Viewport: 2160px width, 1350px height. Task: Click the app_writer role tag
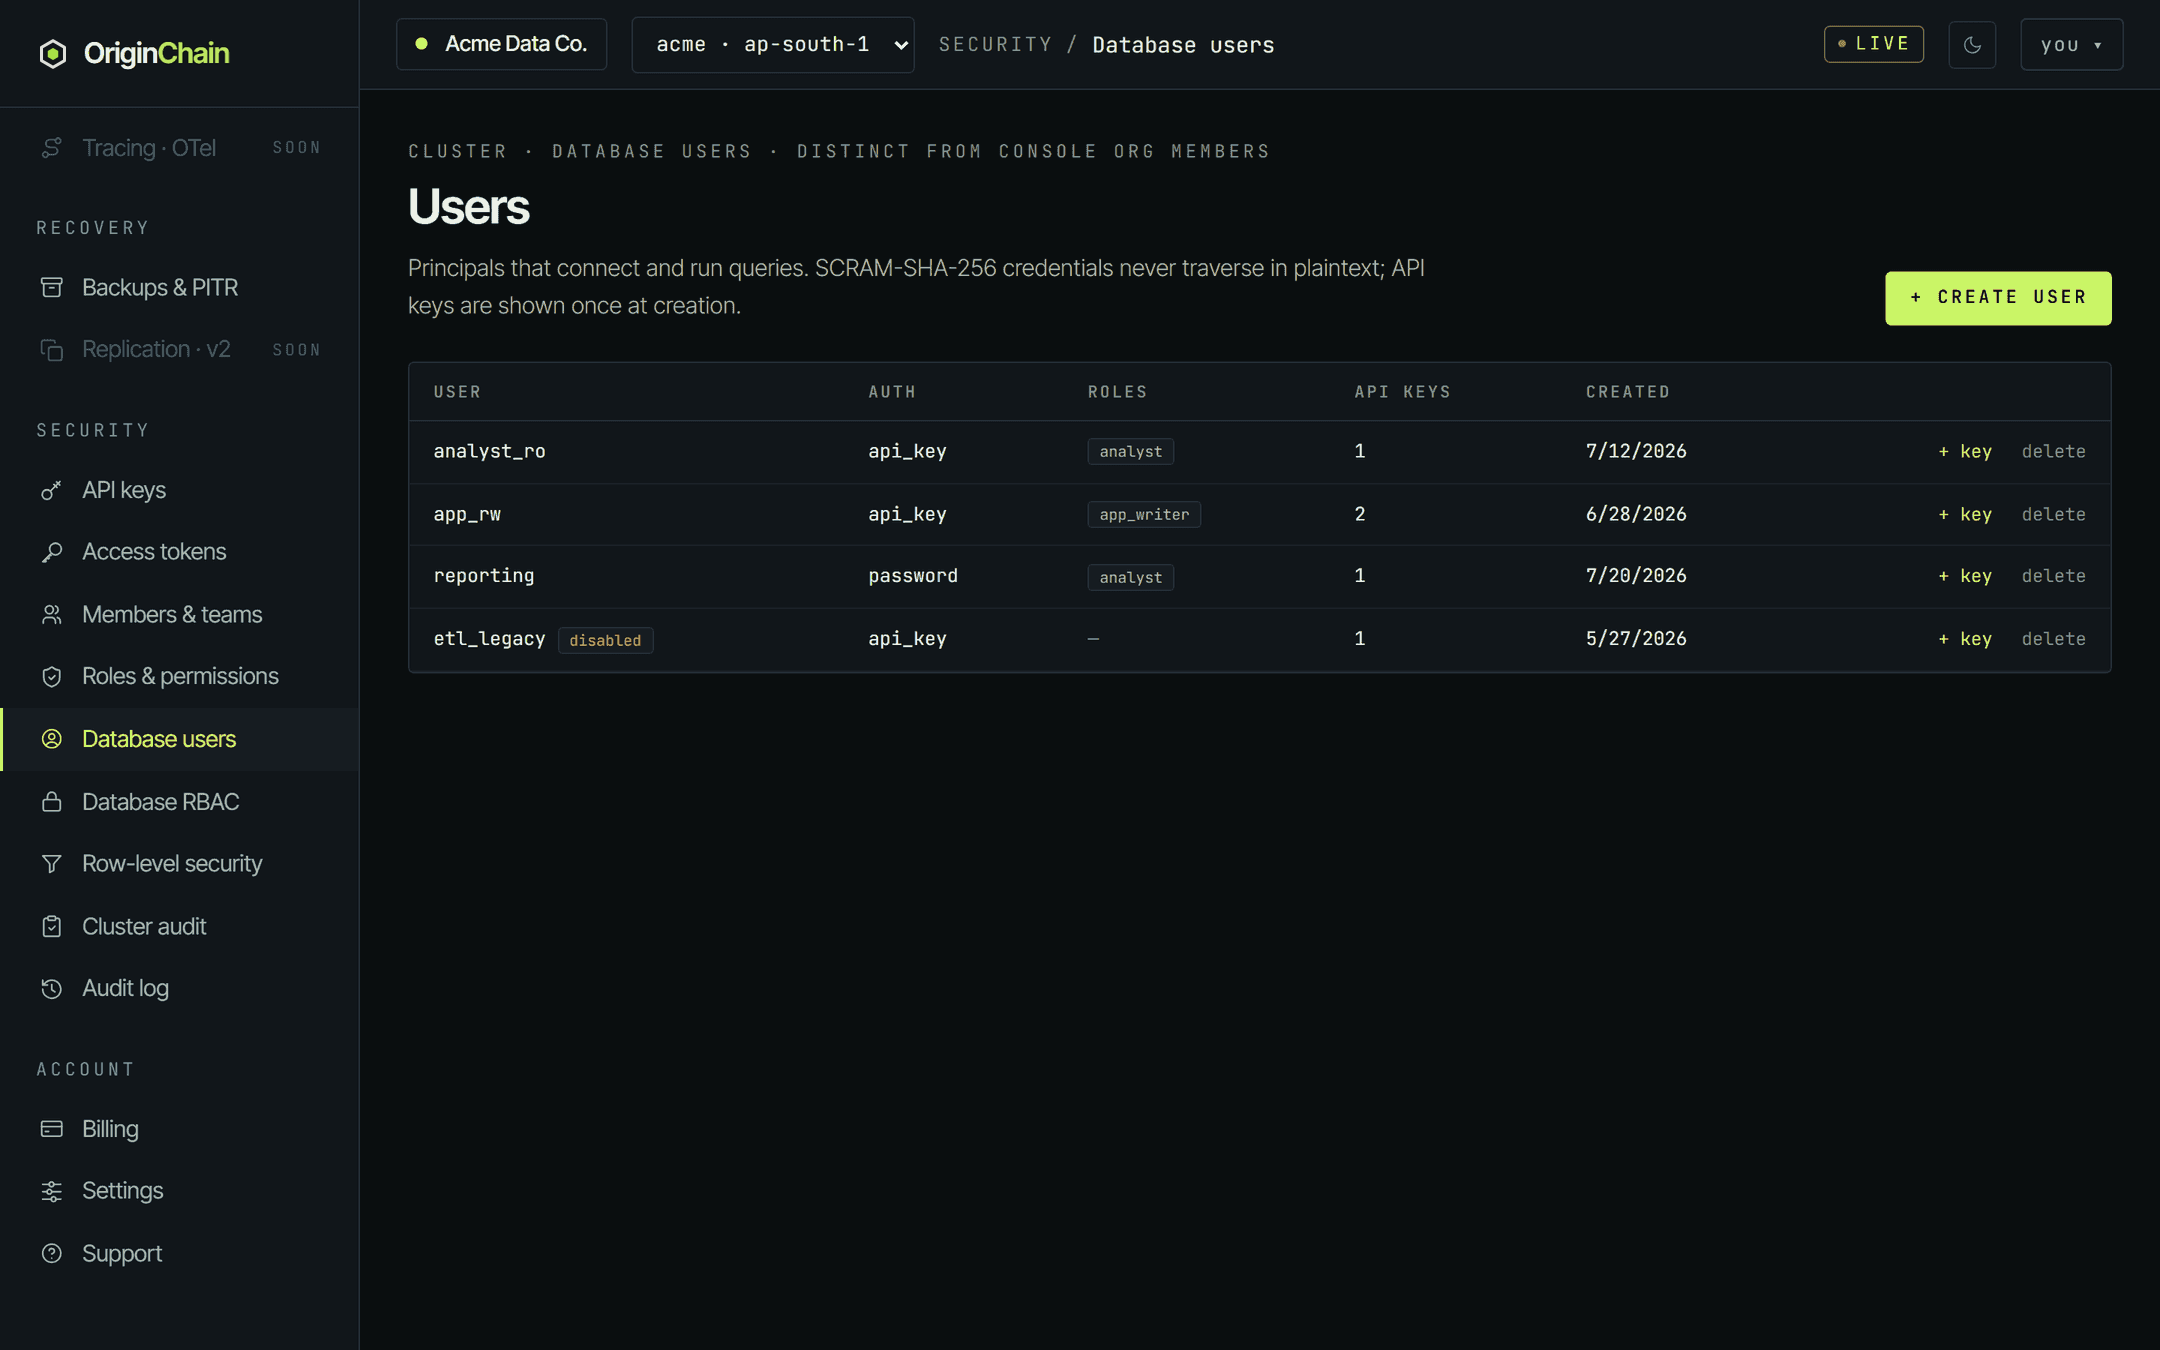(x=1144, y=515)
